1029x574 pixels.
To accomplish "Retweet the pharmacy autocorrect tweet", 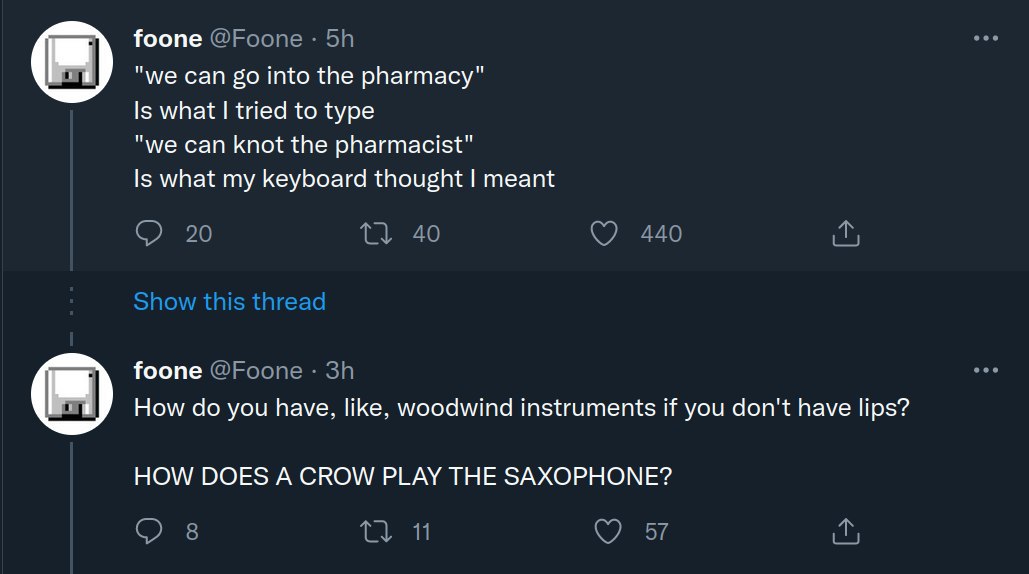I will (376, 234).
